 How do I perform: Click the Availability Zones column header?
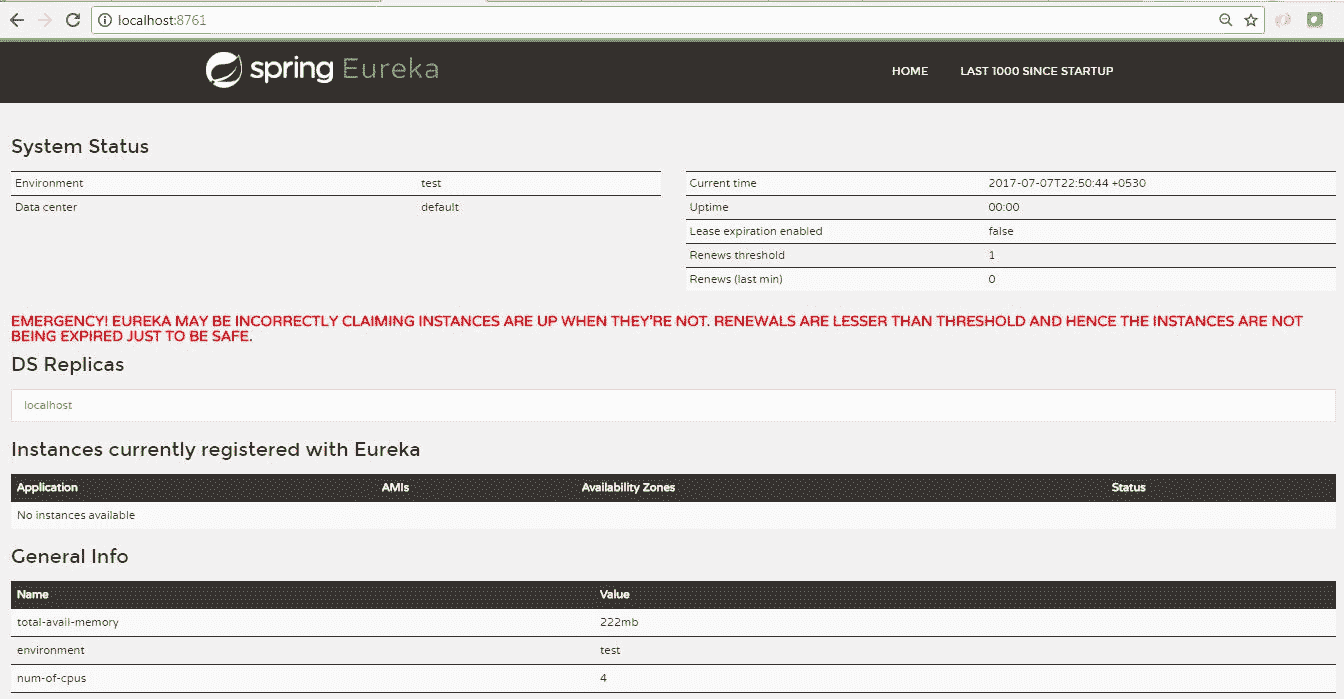pyautogui.click(x=628, y=487)
